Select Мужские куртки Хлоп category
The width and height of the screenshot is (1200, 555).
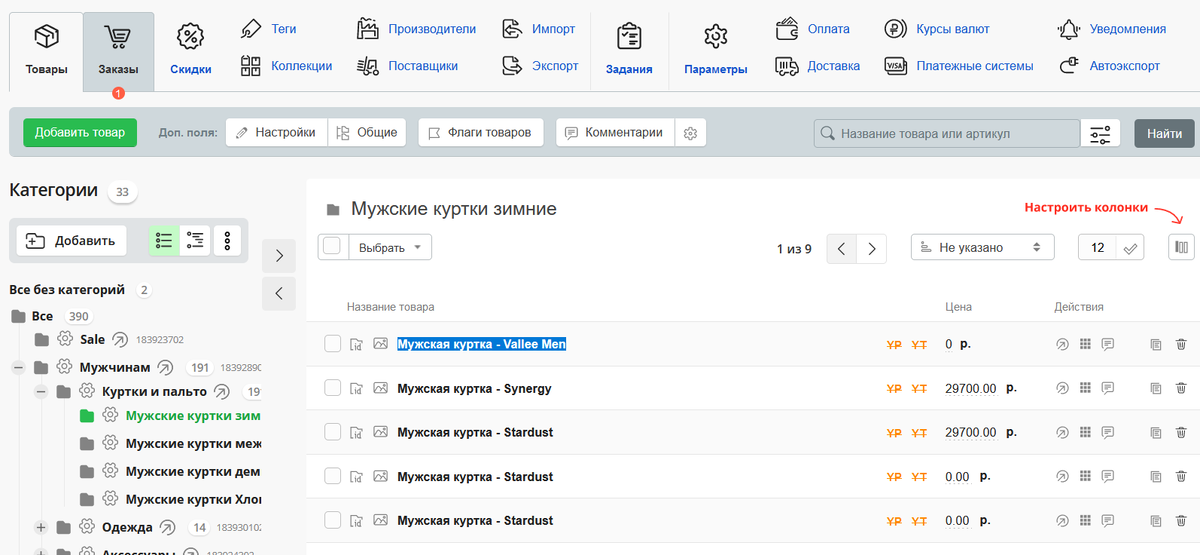pyautogui.click(x=193, y=499)
